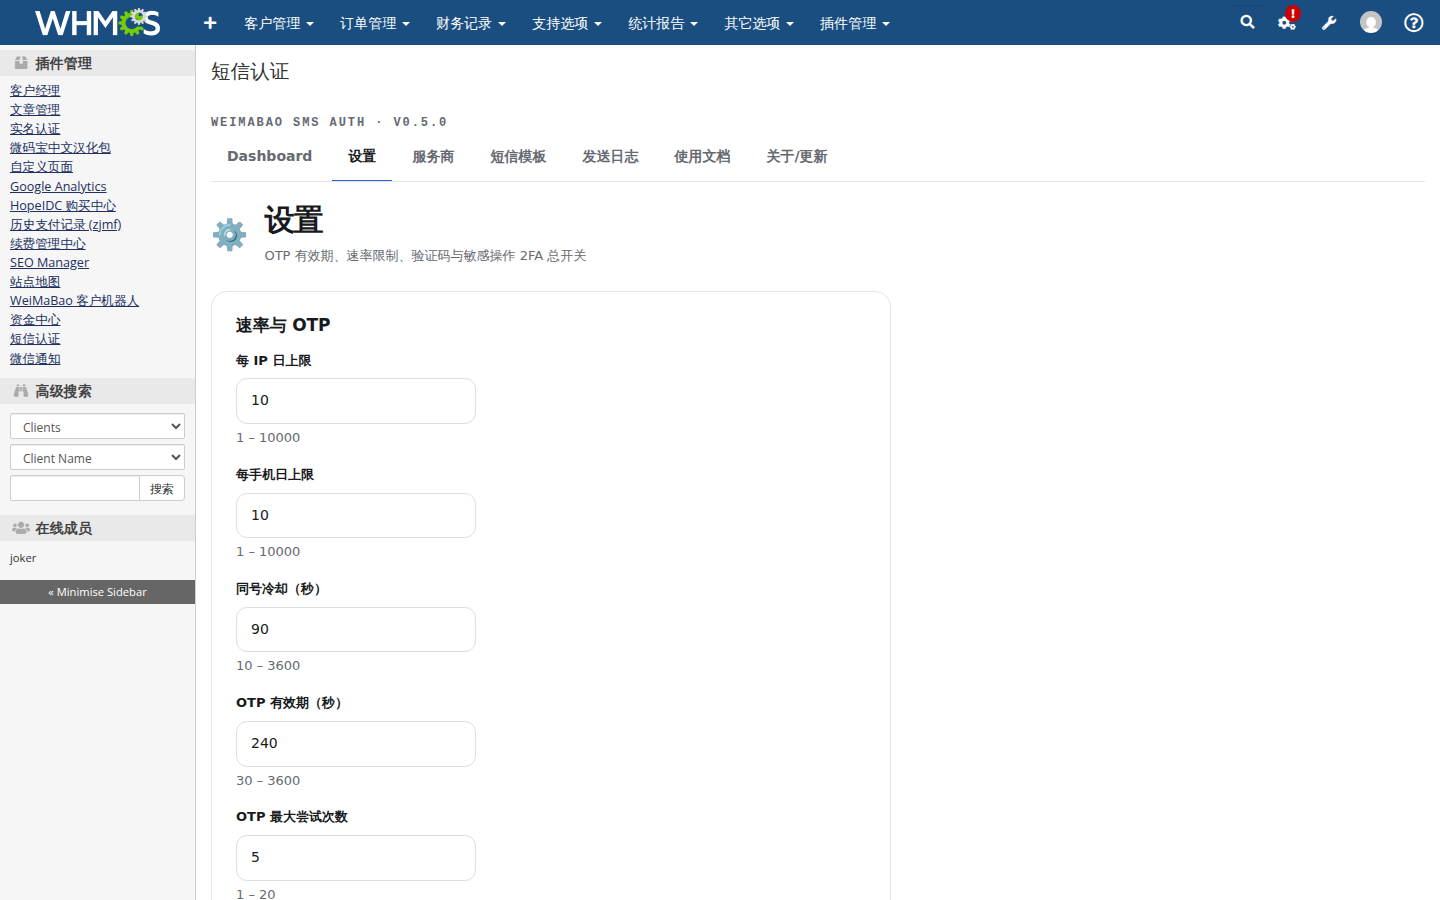Click the Minimise Sidebar button
The image size is (1440, 900).
coord(97,592)
